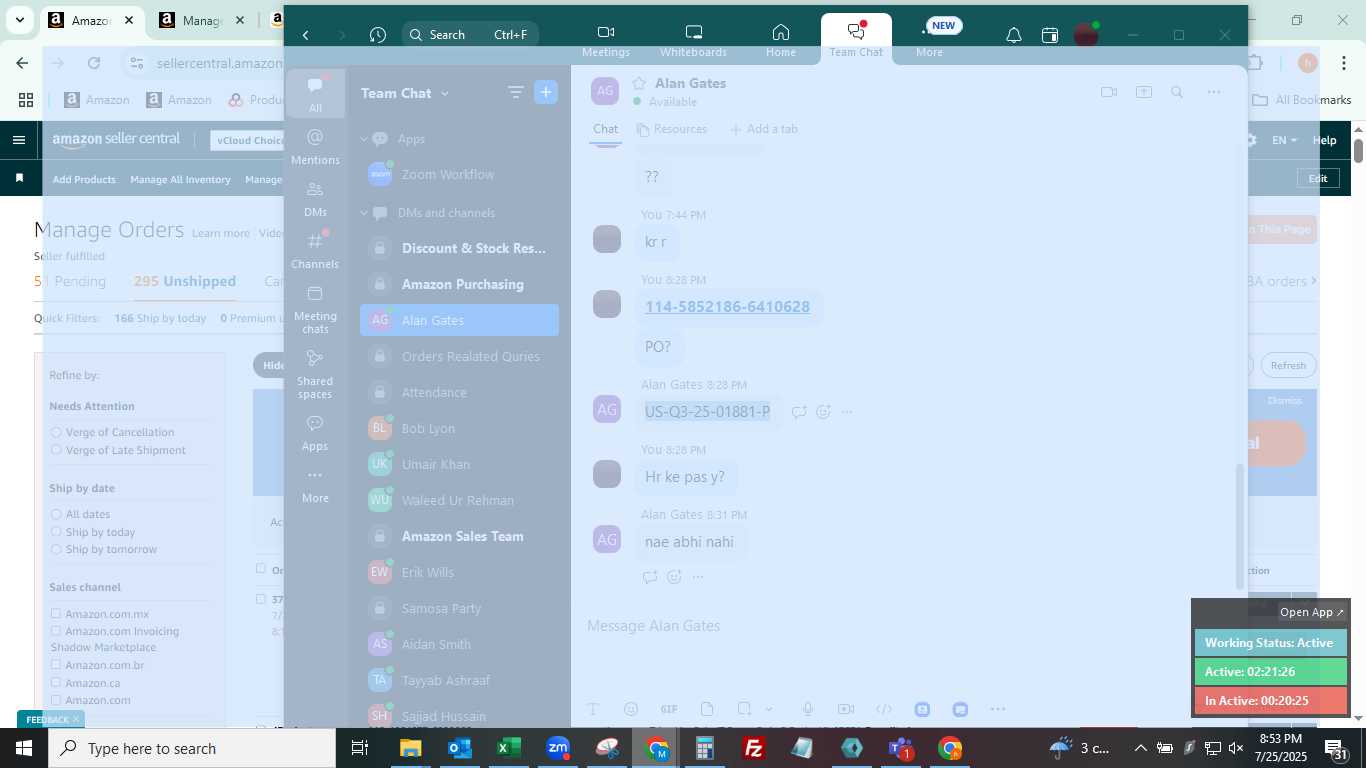
Task: Start a video call with Alan Gates
Action: point(1109,92)
